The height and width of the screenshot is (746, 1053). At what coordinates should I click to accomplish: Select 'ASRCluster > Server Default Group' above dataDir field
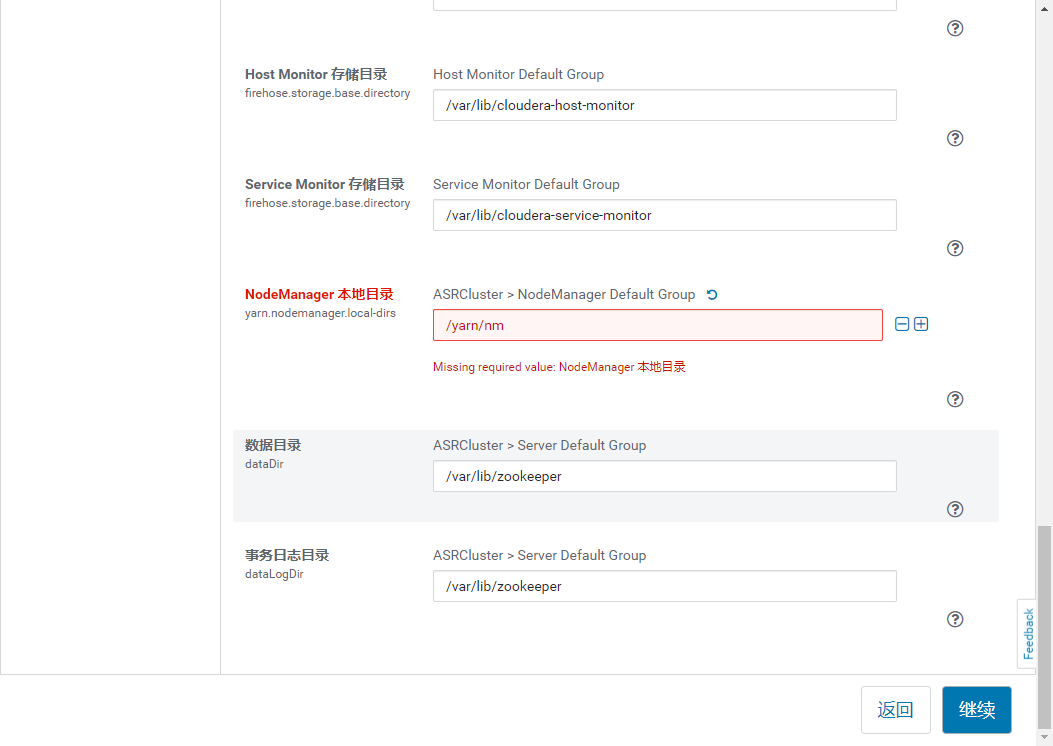pos(539,446)
